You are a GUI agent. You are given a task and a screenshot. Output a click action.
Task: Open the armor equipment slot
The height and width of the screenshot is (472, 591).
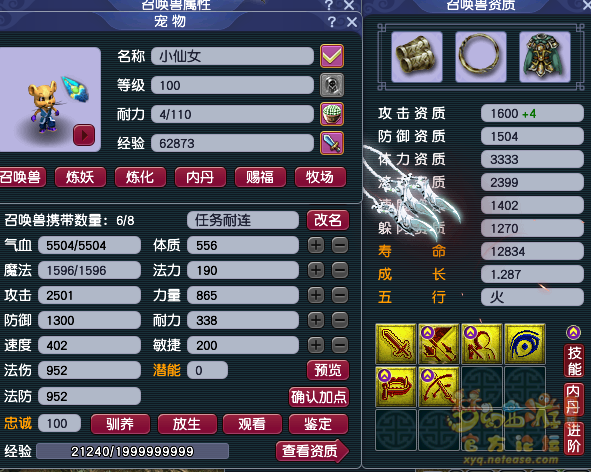point(545,57)
